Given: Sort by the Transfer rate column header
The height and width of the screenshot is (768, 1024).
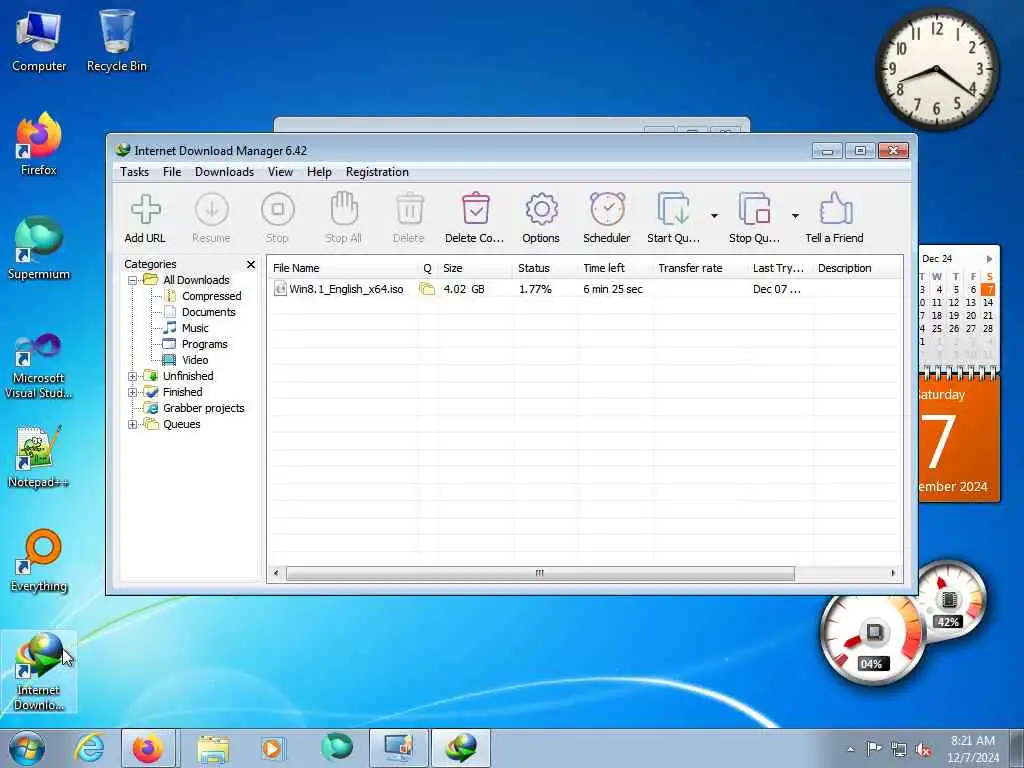Looking at the screenshot, I should pyautogui.click(x=700, y=268).
